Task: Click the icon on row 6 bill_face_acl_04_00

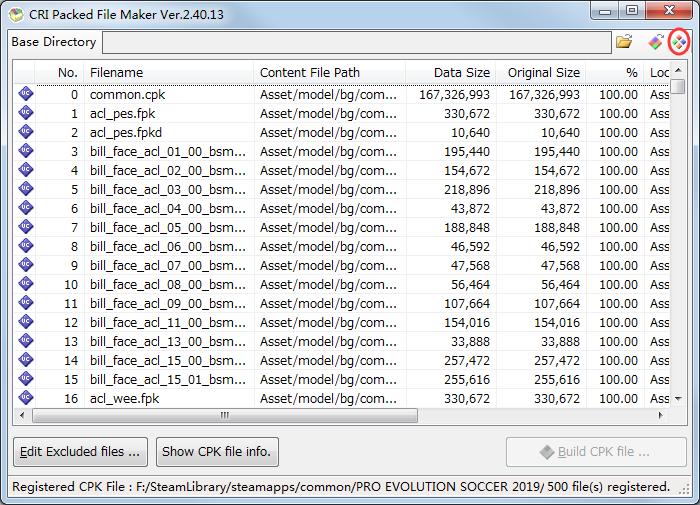Action: 26,208
